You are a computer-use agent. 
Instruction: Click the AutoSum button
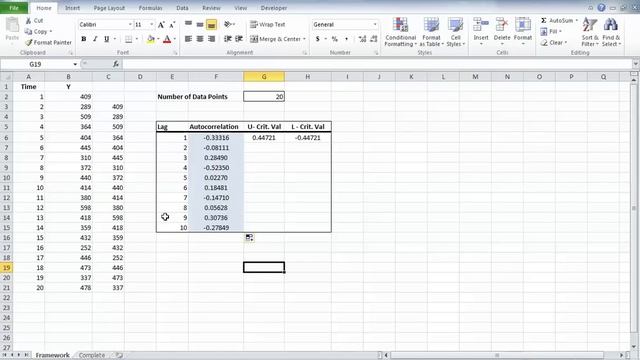click(557, 20)
